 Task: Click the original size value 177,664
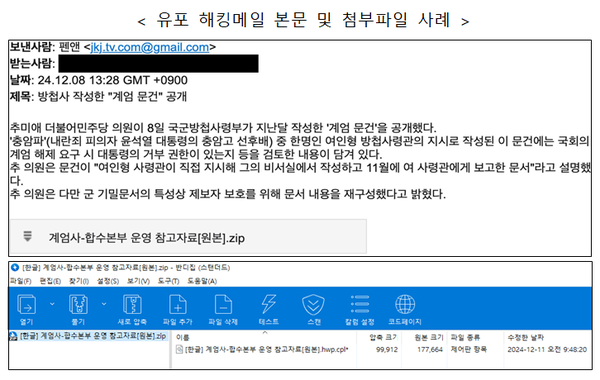tap(430, 349)
